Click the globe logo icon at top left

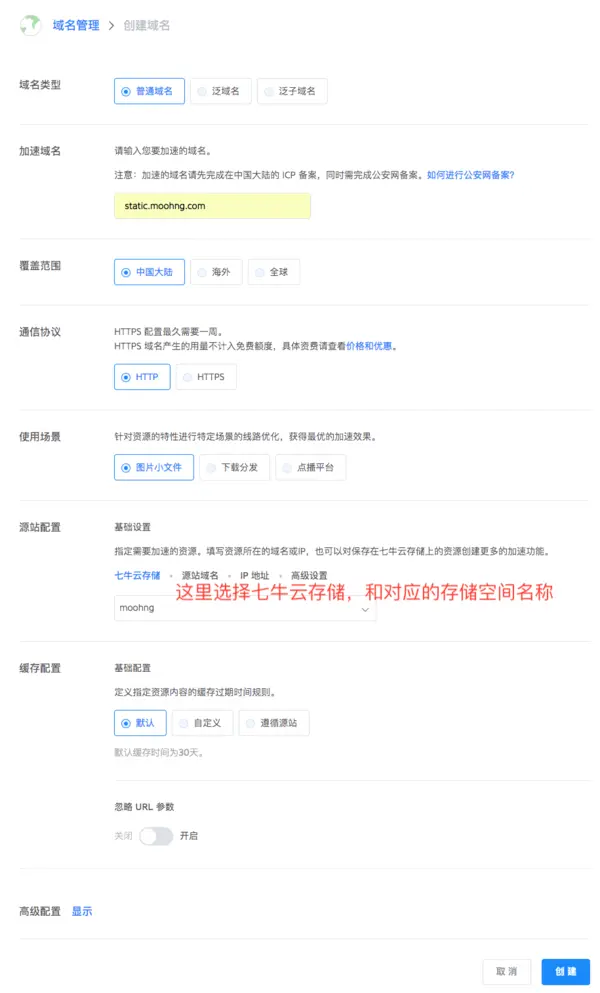[x=30, y=25]
